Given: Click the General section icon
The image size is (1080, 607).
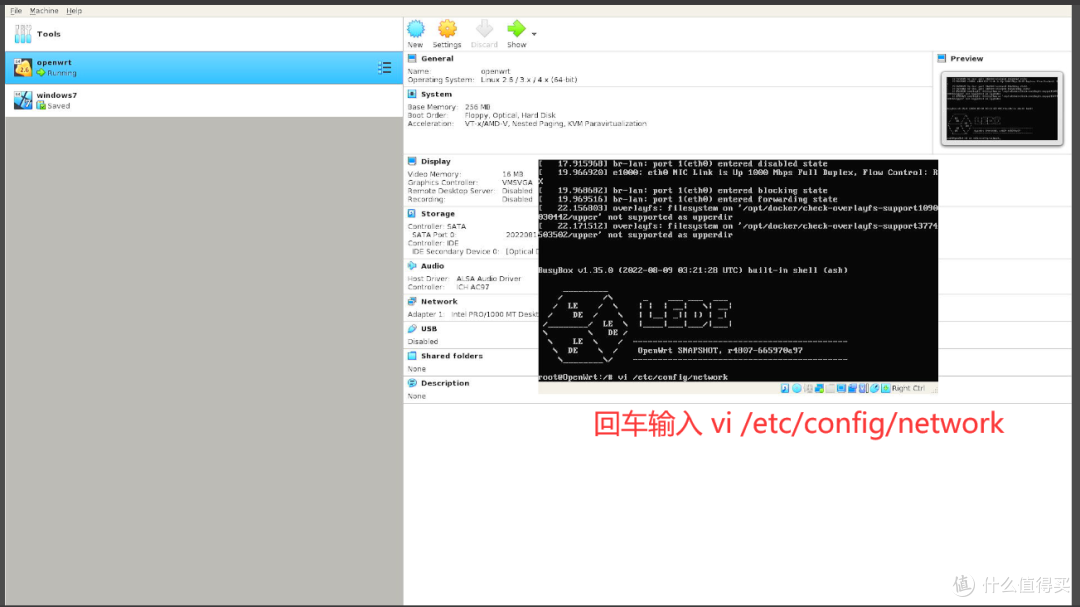Looking at the screenshot, I should [x=412, y=59].
